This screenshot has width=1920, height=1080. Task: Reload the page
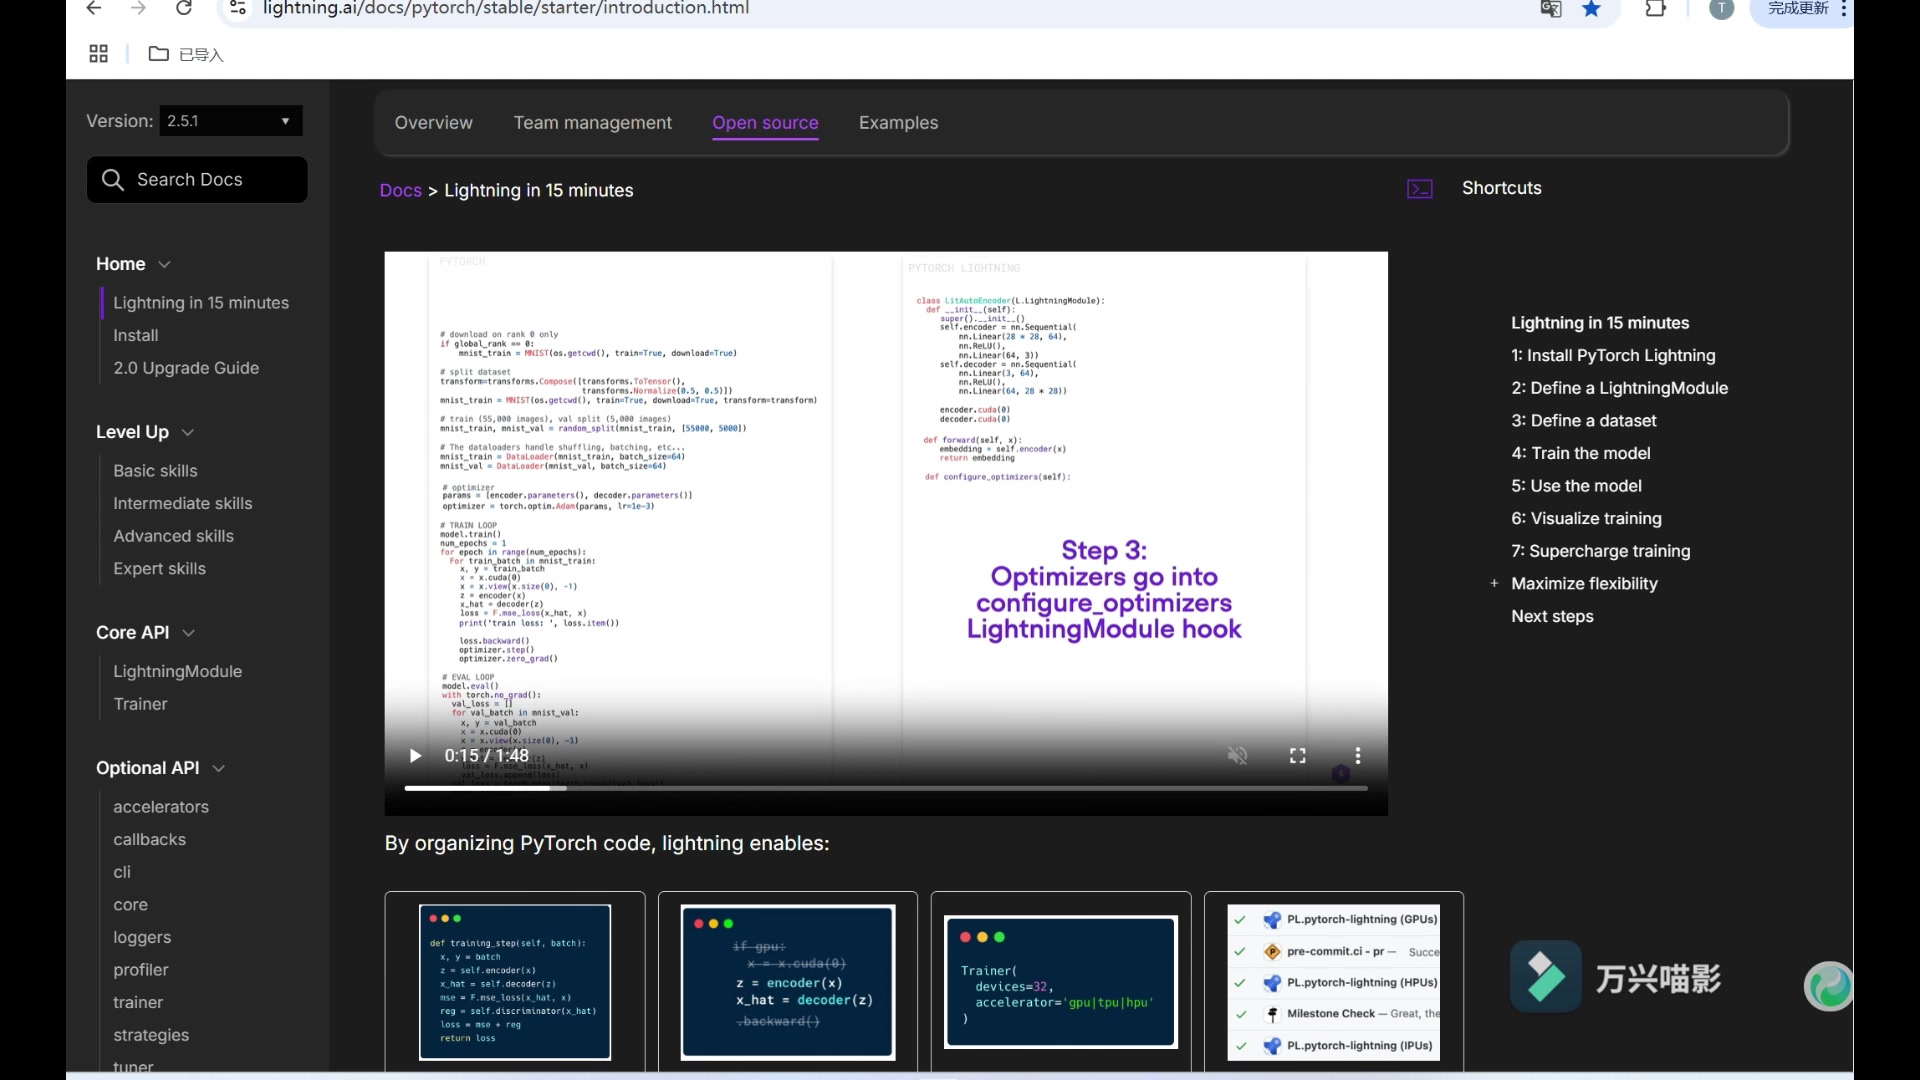pyautogui.click(x=184, y=9)
